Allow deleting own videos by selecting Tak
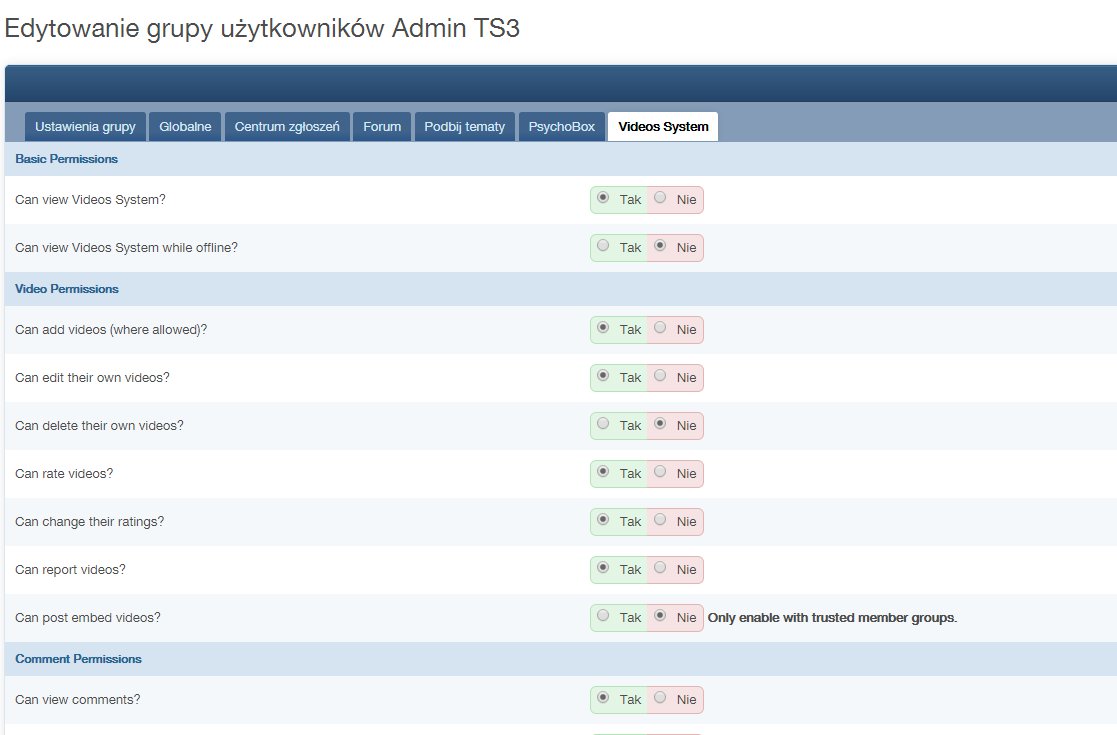The image size is (1117, 735). 602,424
